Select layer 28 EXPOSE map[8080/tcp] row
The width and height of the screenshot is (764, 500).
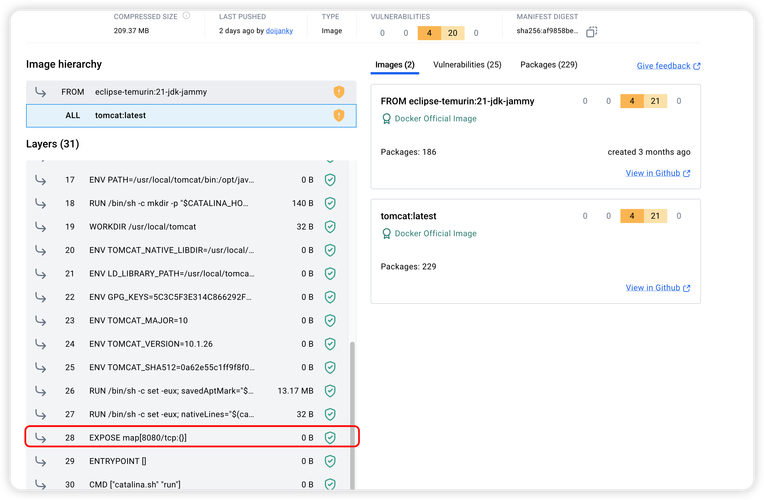[x=188, y=438]
